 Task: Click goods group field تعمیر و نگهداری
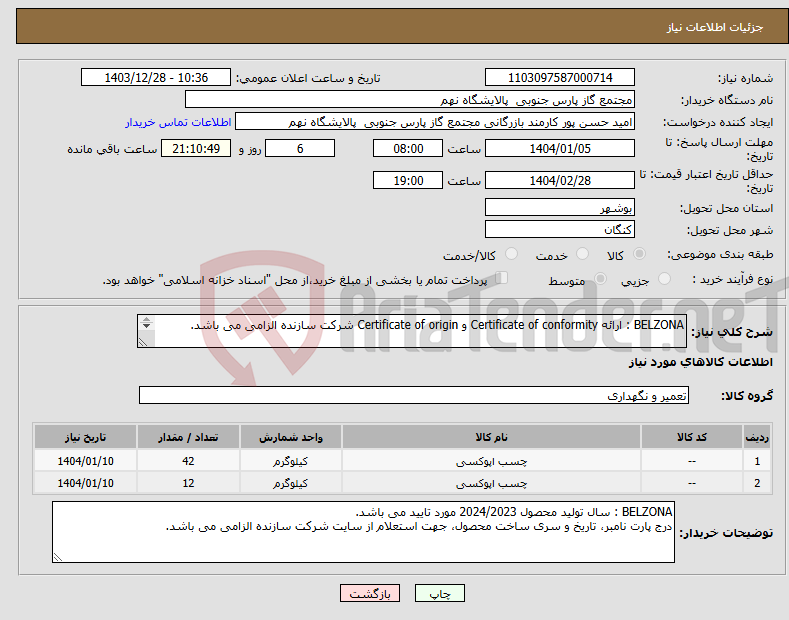pos(414,396)
